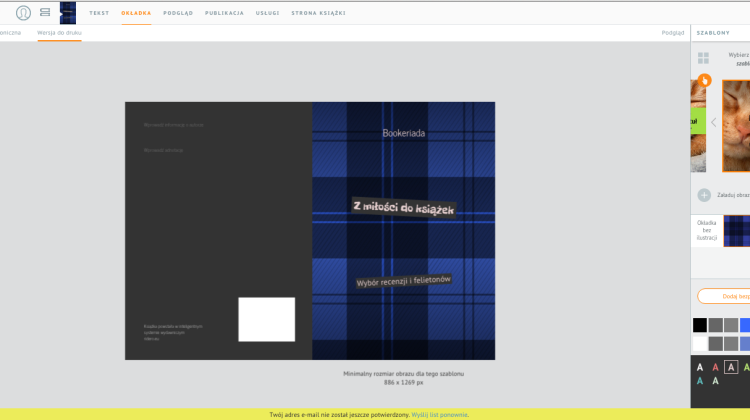Screen dimensions: 750x420
Task: Click the Dodaj button in sidebar
Action: (724, 297)
